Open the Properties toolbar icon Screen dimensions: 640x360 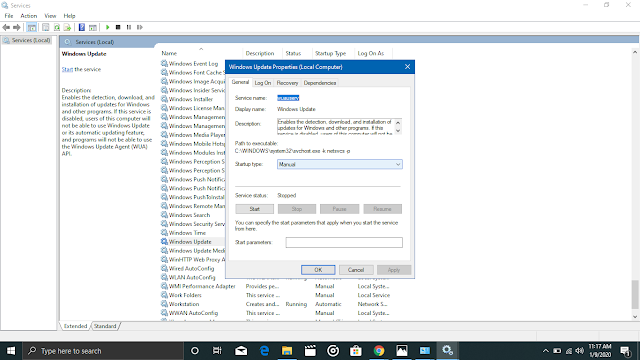pos(46,27)
